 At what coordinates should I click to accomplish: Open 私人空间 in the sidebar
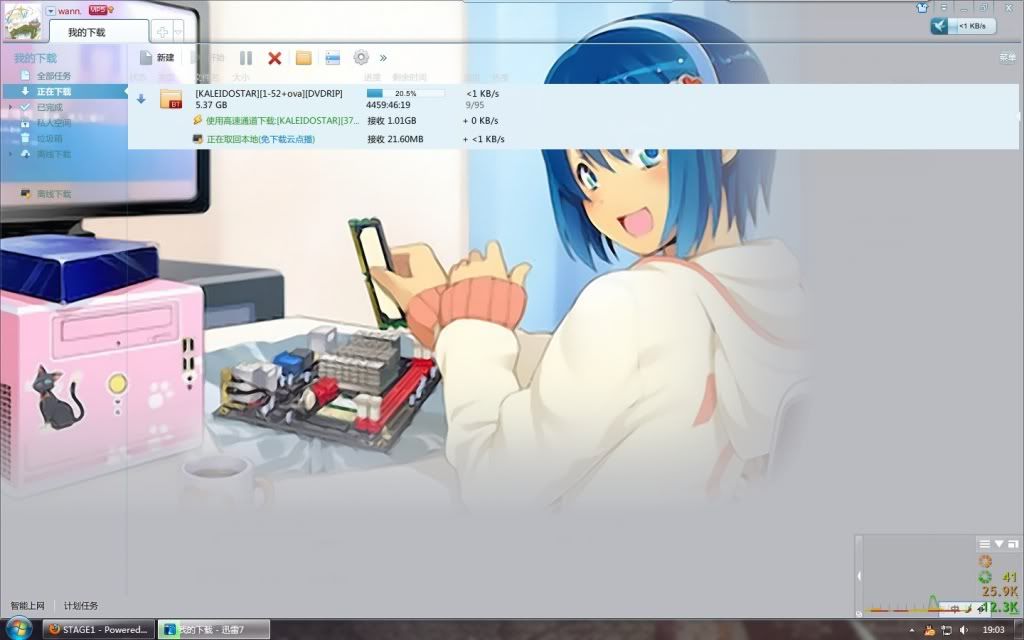click(54, 123)
